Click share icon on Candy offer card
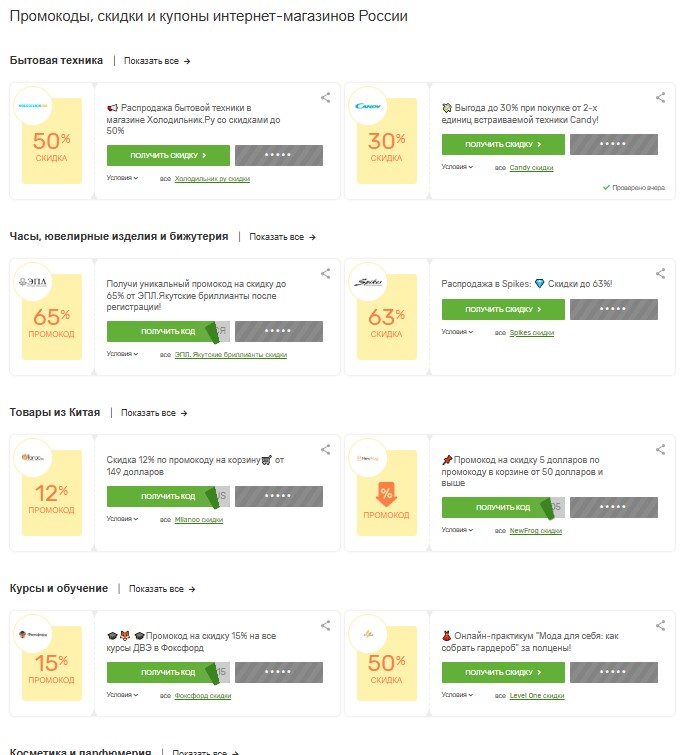 (x=660, y=98)
